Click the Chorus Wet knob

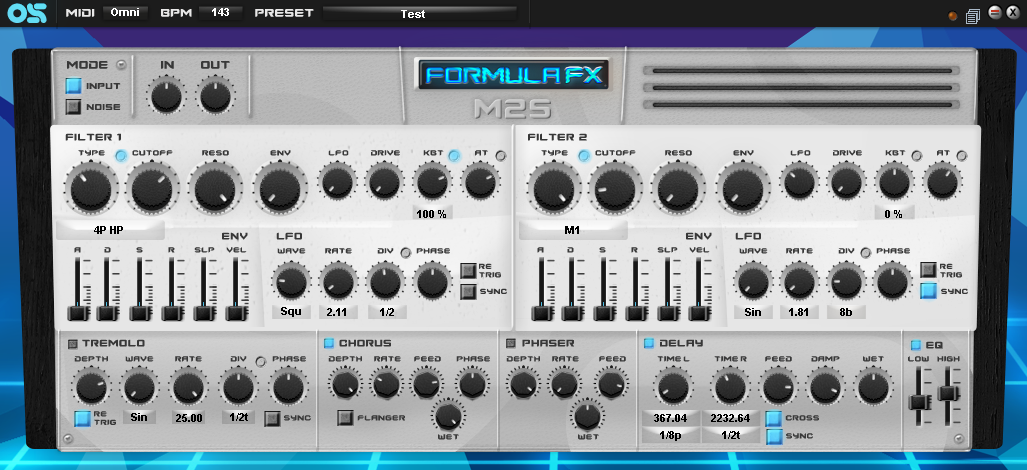click(447, 416)
